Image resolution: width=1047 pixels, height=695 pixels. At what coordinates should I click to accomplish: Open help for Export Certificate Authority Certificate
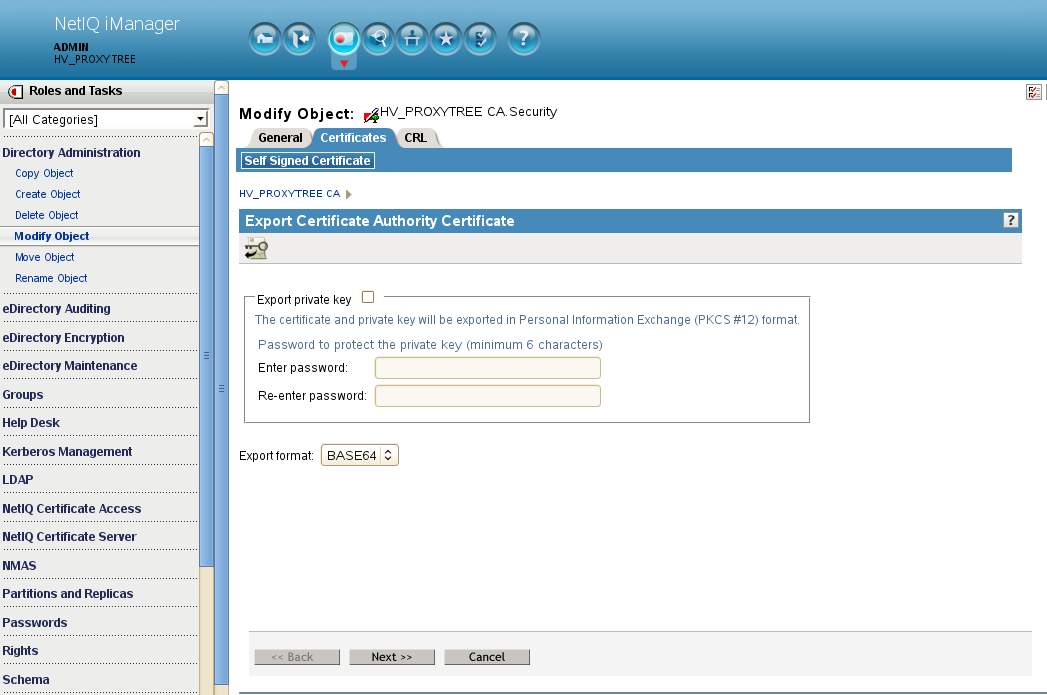click(x=1011, y=220)
